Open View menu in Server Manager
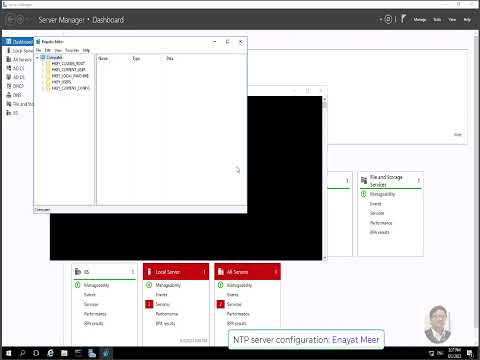 point(452,20)
